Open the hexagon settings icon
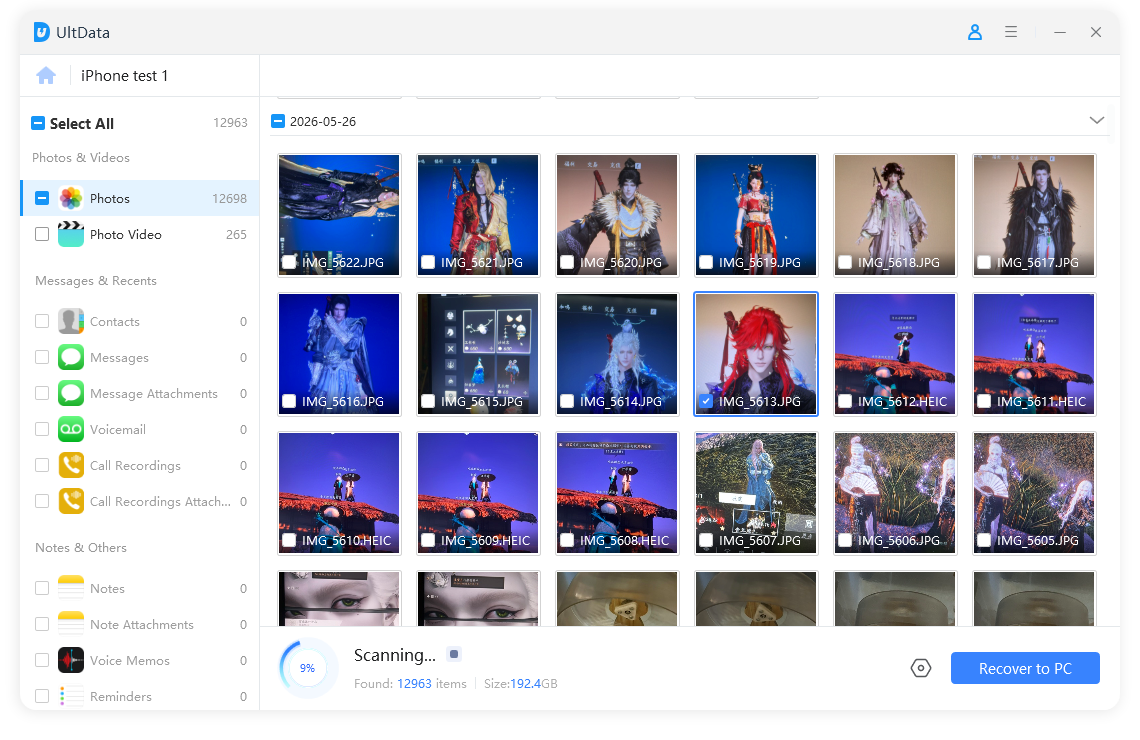This screenshot has width=1140, height=740. coord(920,668)
